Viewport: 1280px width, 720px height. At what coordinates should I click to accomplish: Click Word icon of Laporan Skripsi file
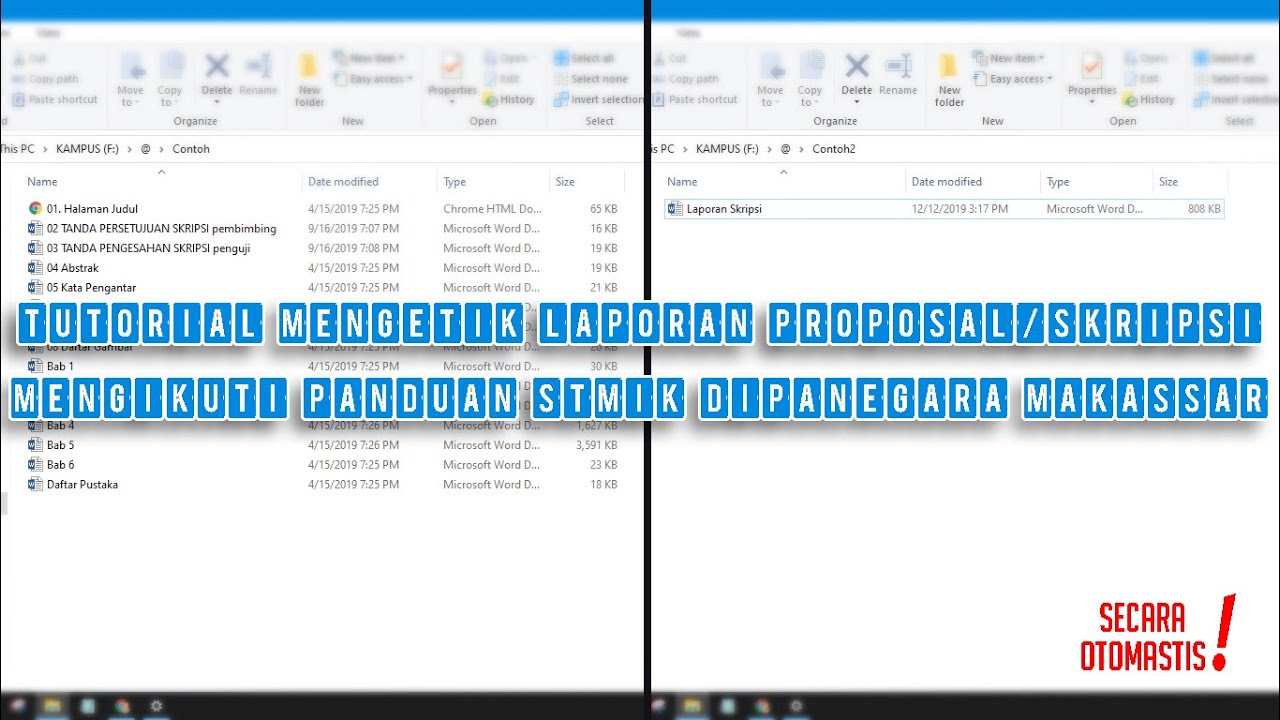(675, 209)
